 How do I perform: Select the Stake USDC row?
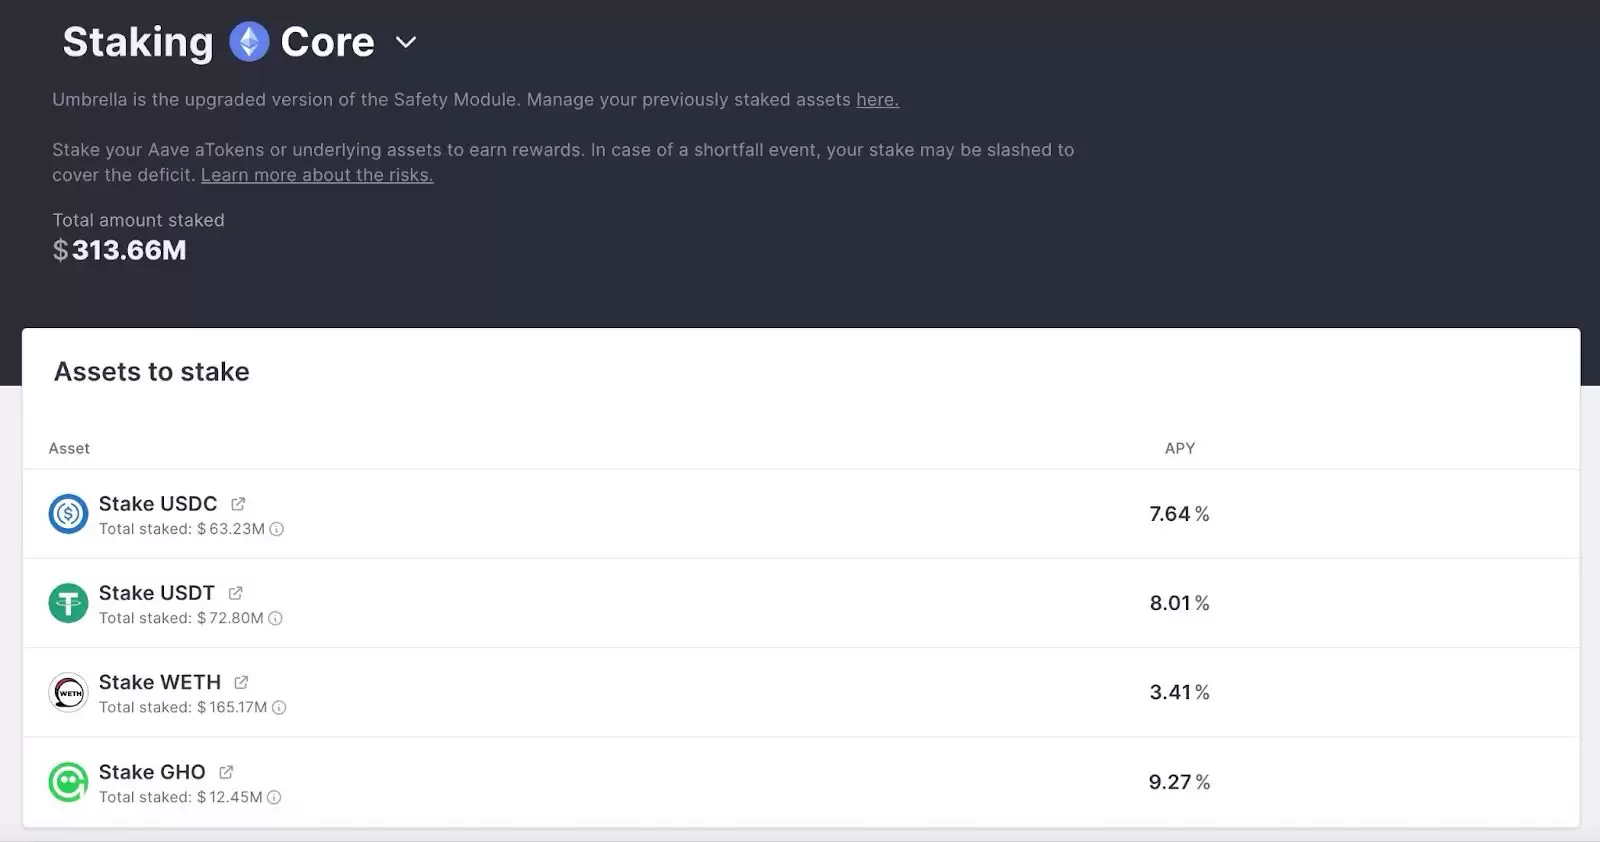700,514
